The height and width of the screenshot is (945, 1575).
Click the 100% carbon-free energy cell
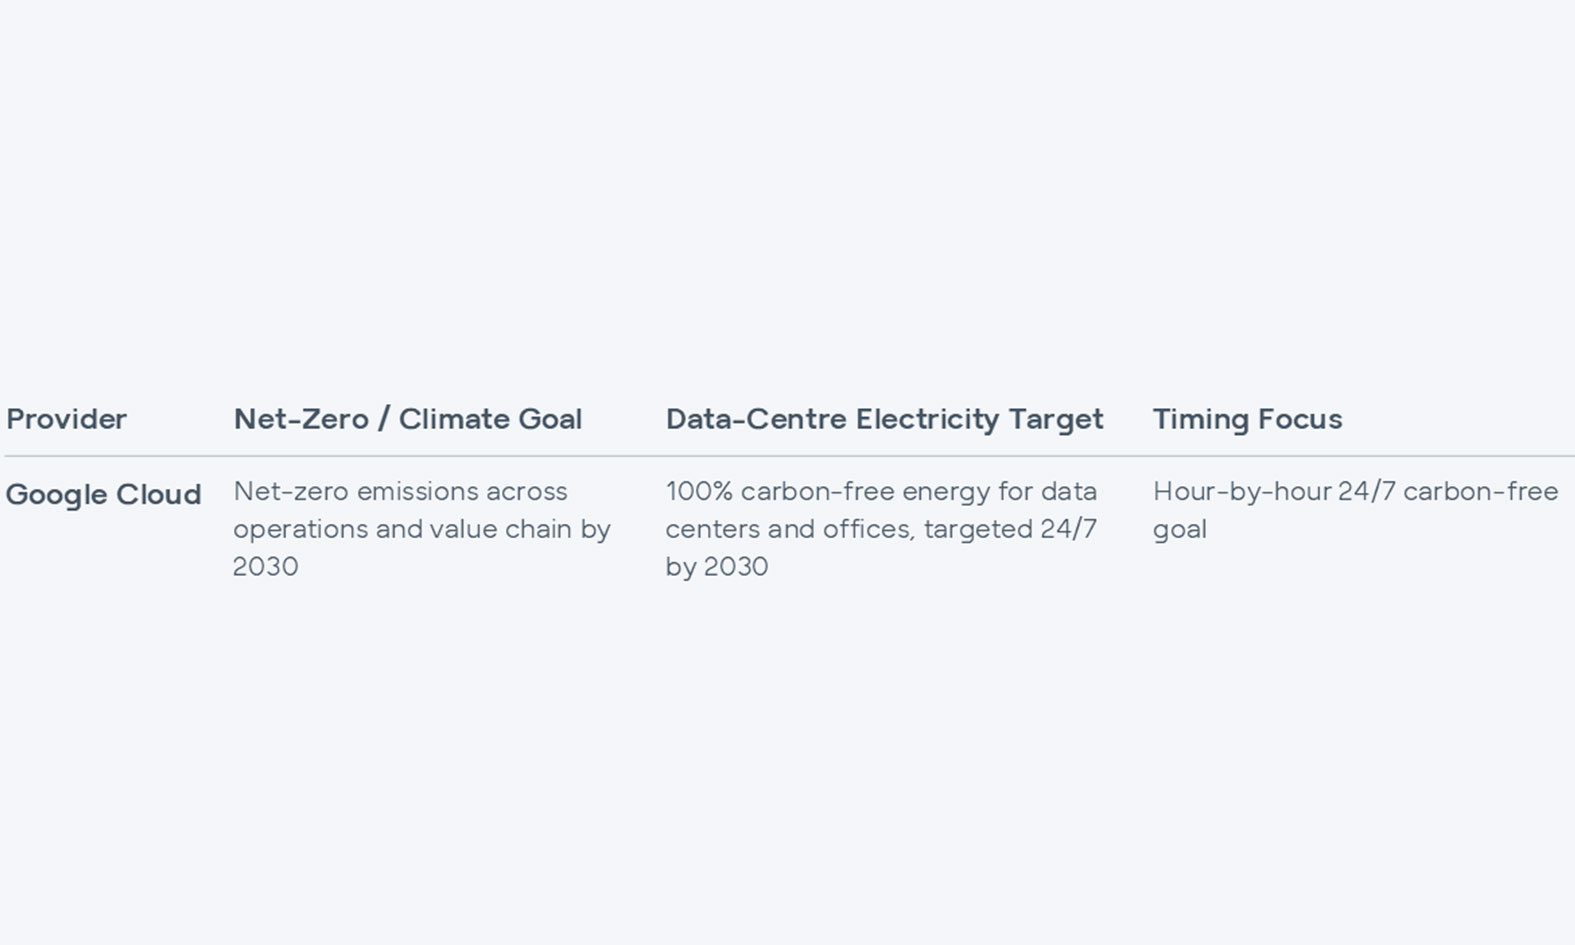click(x=881, y=528)
